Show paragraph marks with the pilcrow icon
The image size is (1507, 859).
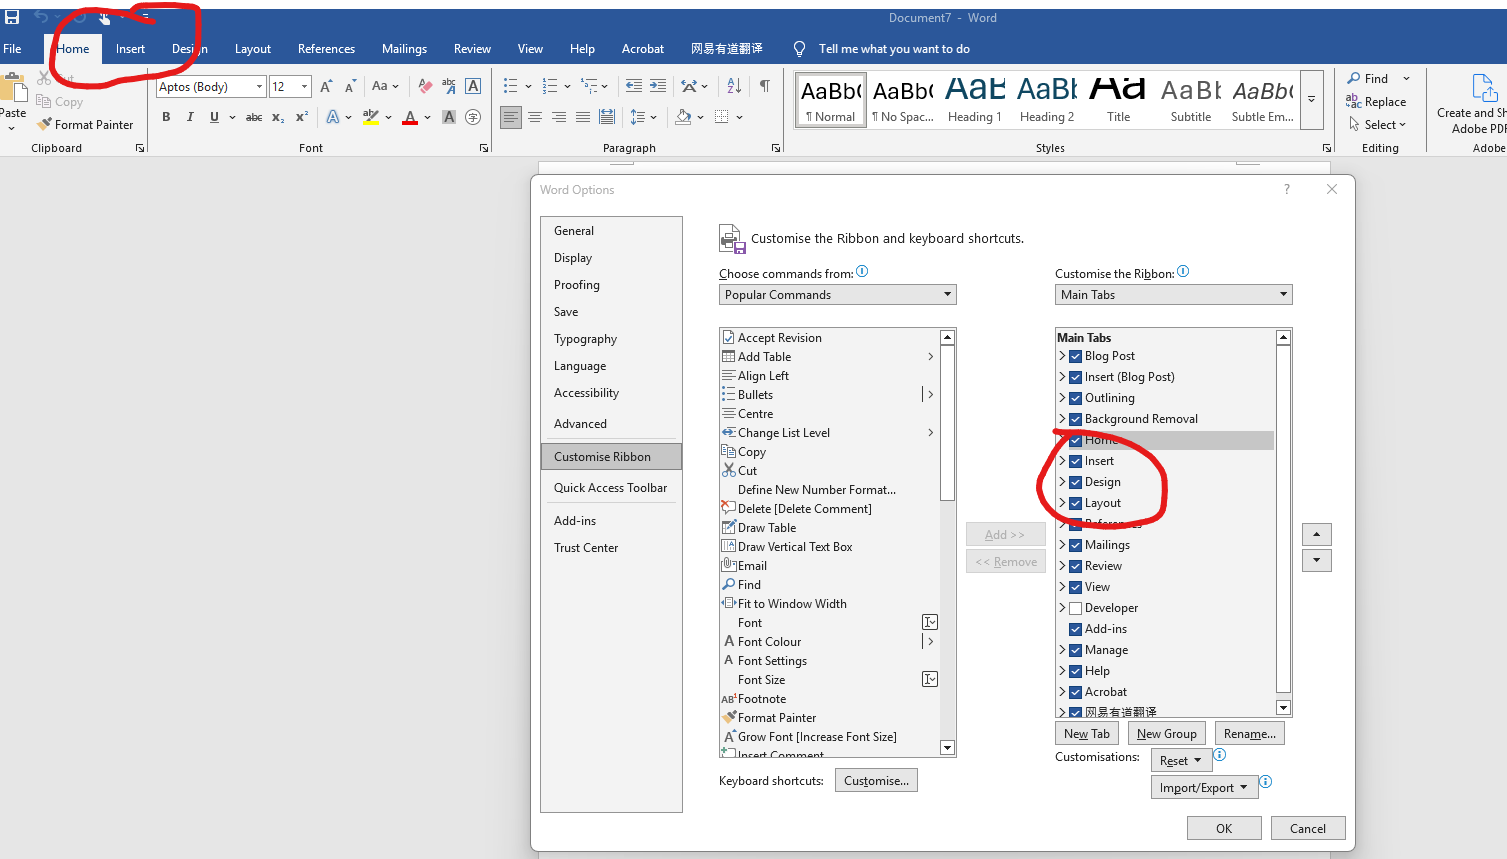pos(765,87)
